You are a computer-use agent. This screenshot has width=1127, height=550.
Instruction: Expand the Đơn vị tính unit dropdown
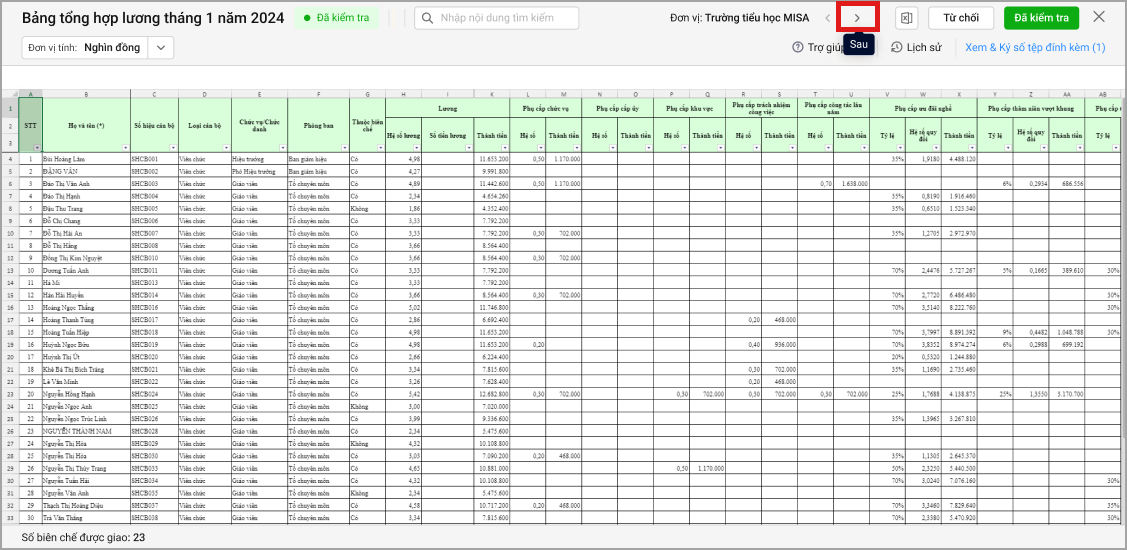161,47
